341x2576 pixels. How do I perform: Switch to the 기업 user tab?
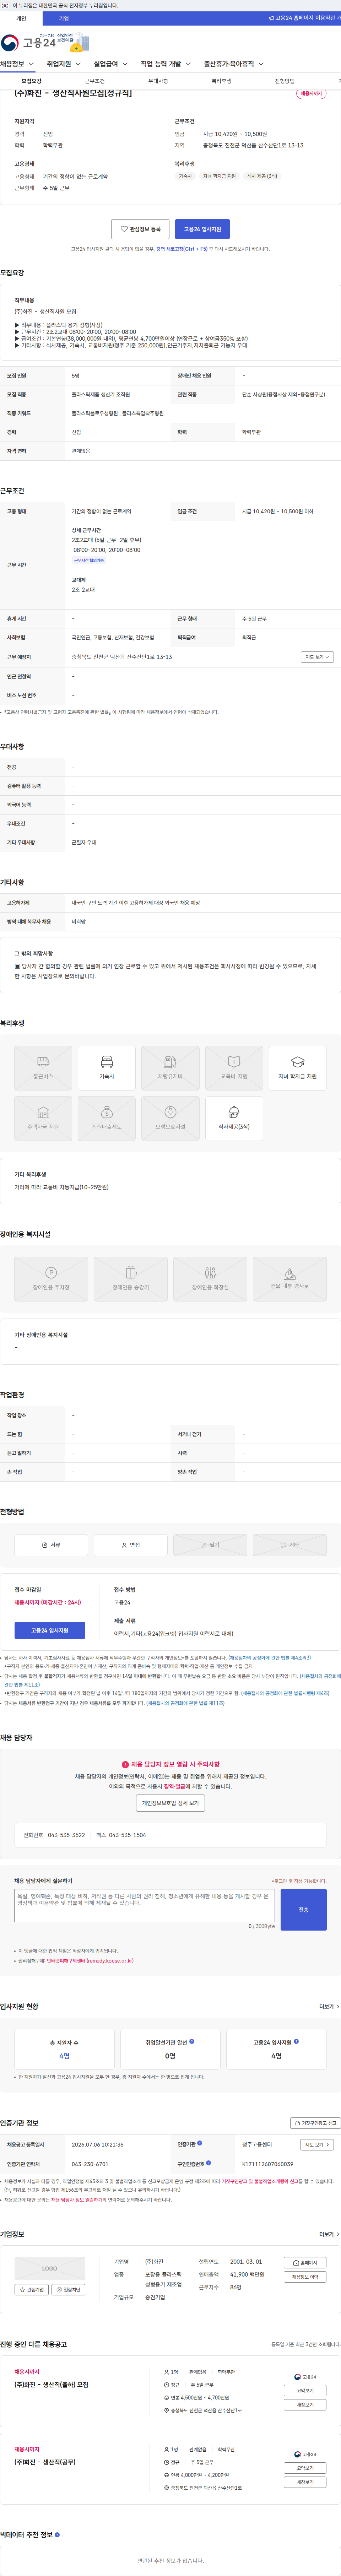pos(64,18)
